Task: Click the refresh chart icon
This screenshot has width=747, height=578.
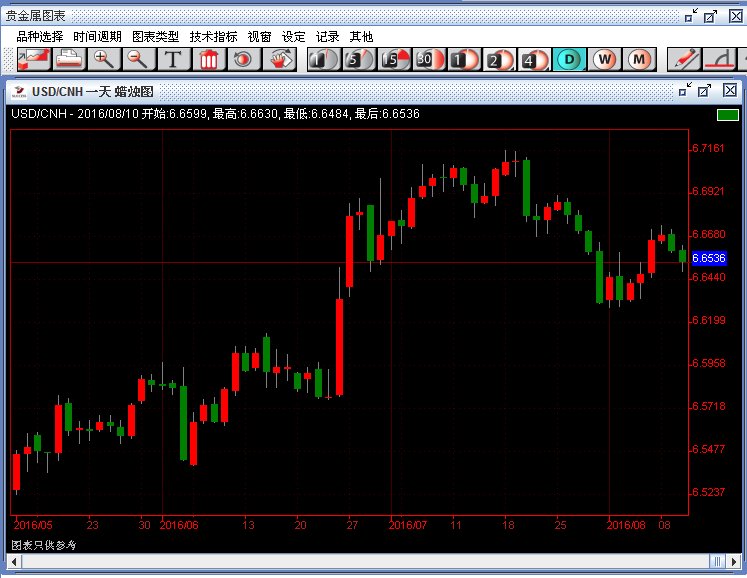Action: tap(243, 60)
